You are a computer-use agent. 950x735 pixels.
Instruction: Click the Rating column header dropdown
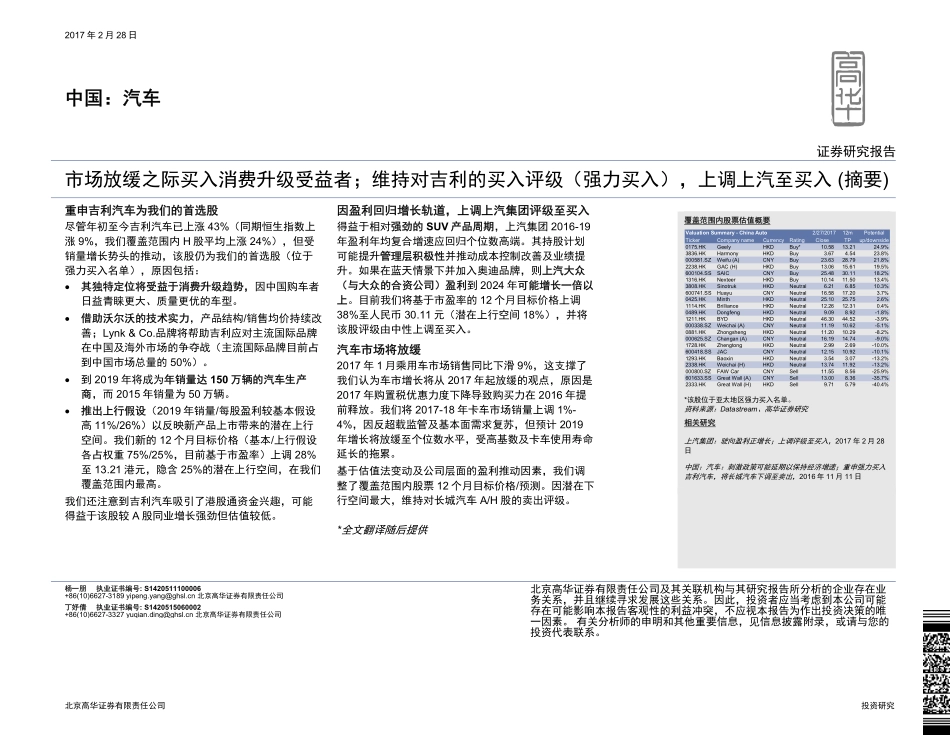point(796,238)
